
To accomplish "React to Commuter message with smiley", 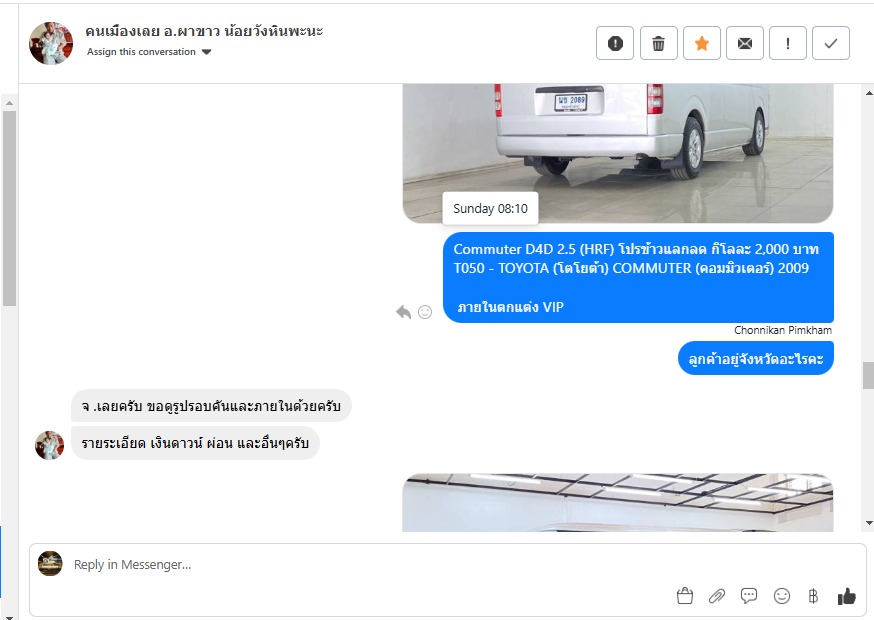I will tap(425, 312).
